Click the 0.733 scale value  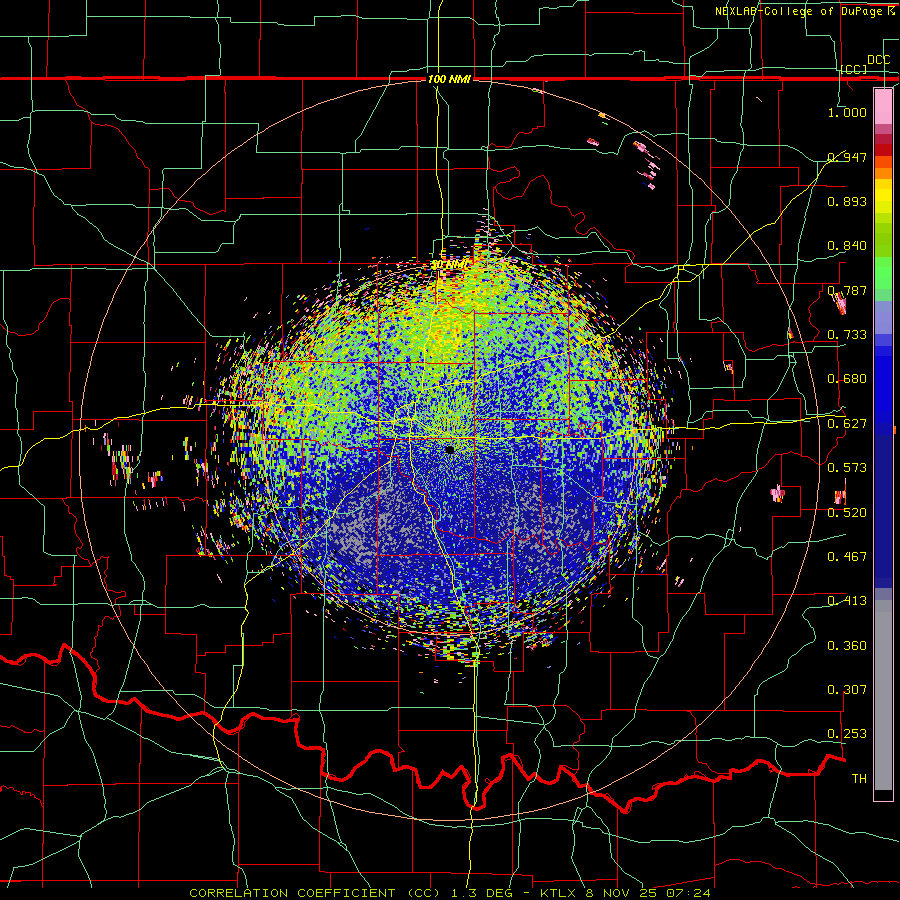pos(847,335)
